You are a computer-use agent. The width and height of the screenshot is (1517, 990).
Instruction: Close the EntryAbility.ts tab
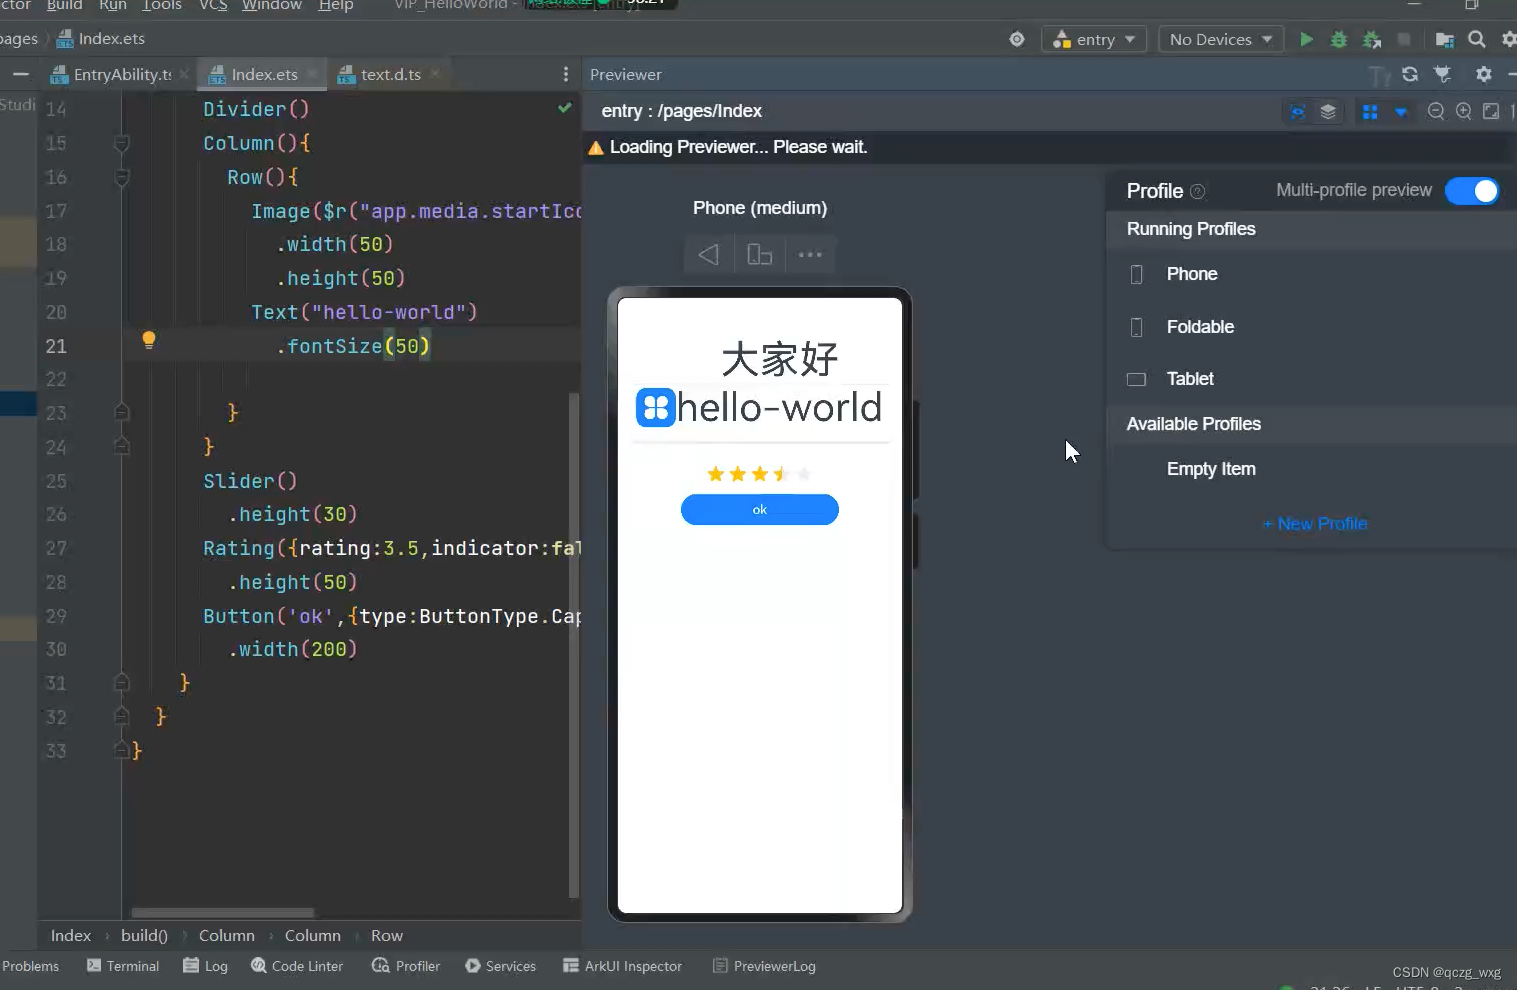point(185,74)
